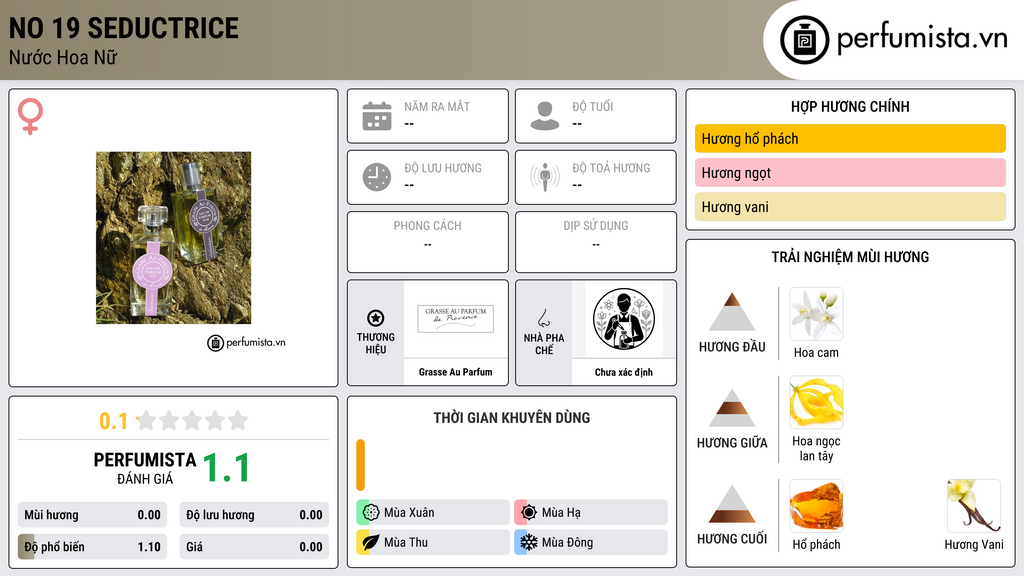Screen dimensions: 1024x576
Task: Click the Hoa cam note label
Action: [x=816, y=353]
